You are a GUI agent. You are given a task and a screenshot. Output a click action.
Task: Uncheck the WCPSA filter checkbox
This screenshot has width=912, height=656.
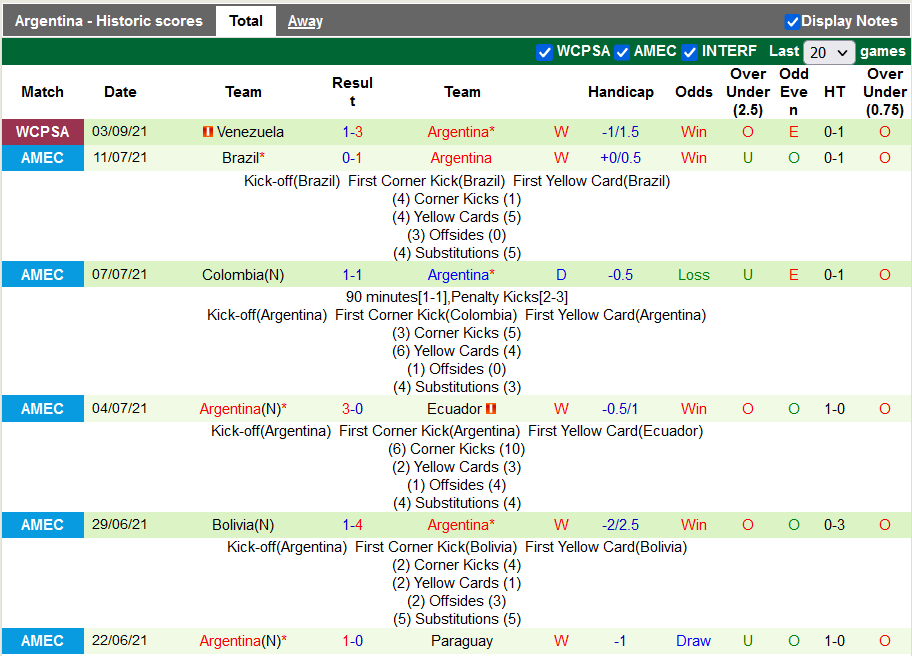point(544,52)
